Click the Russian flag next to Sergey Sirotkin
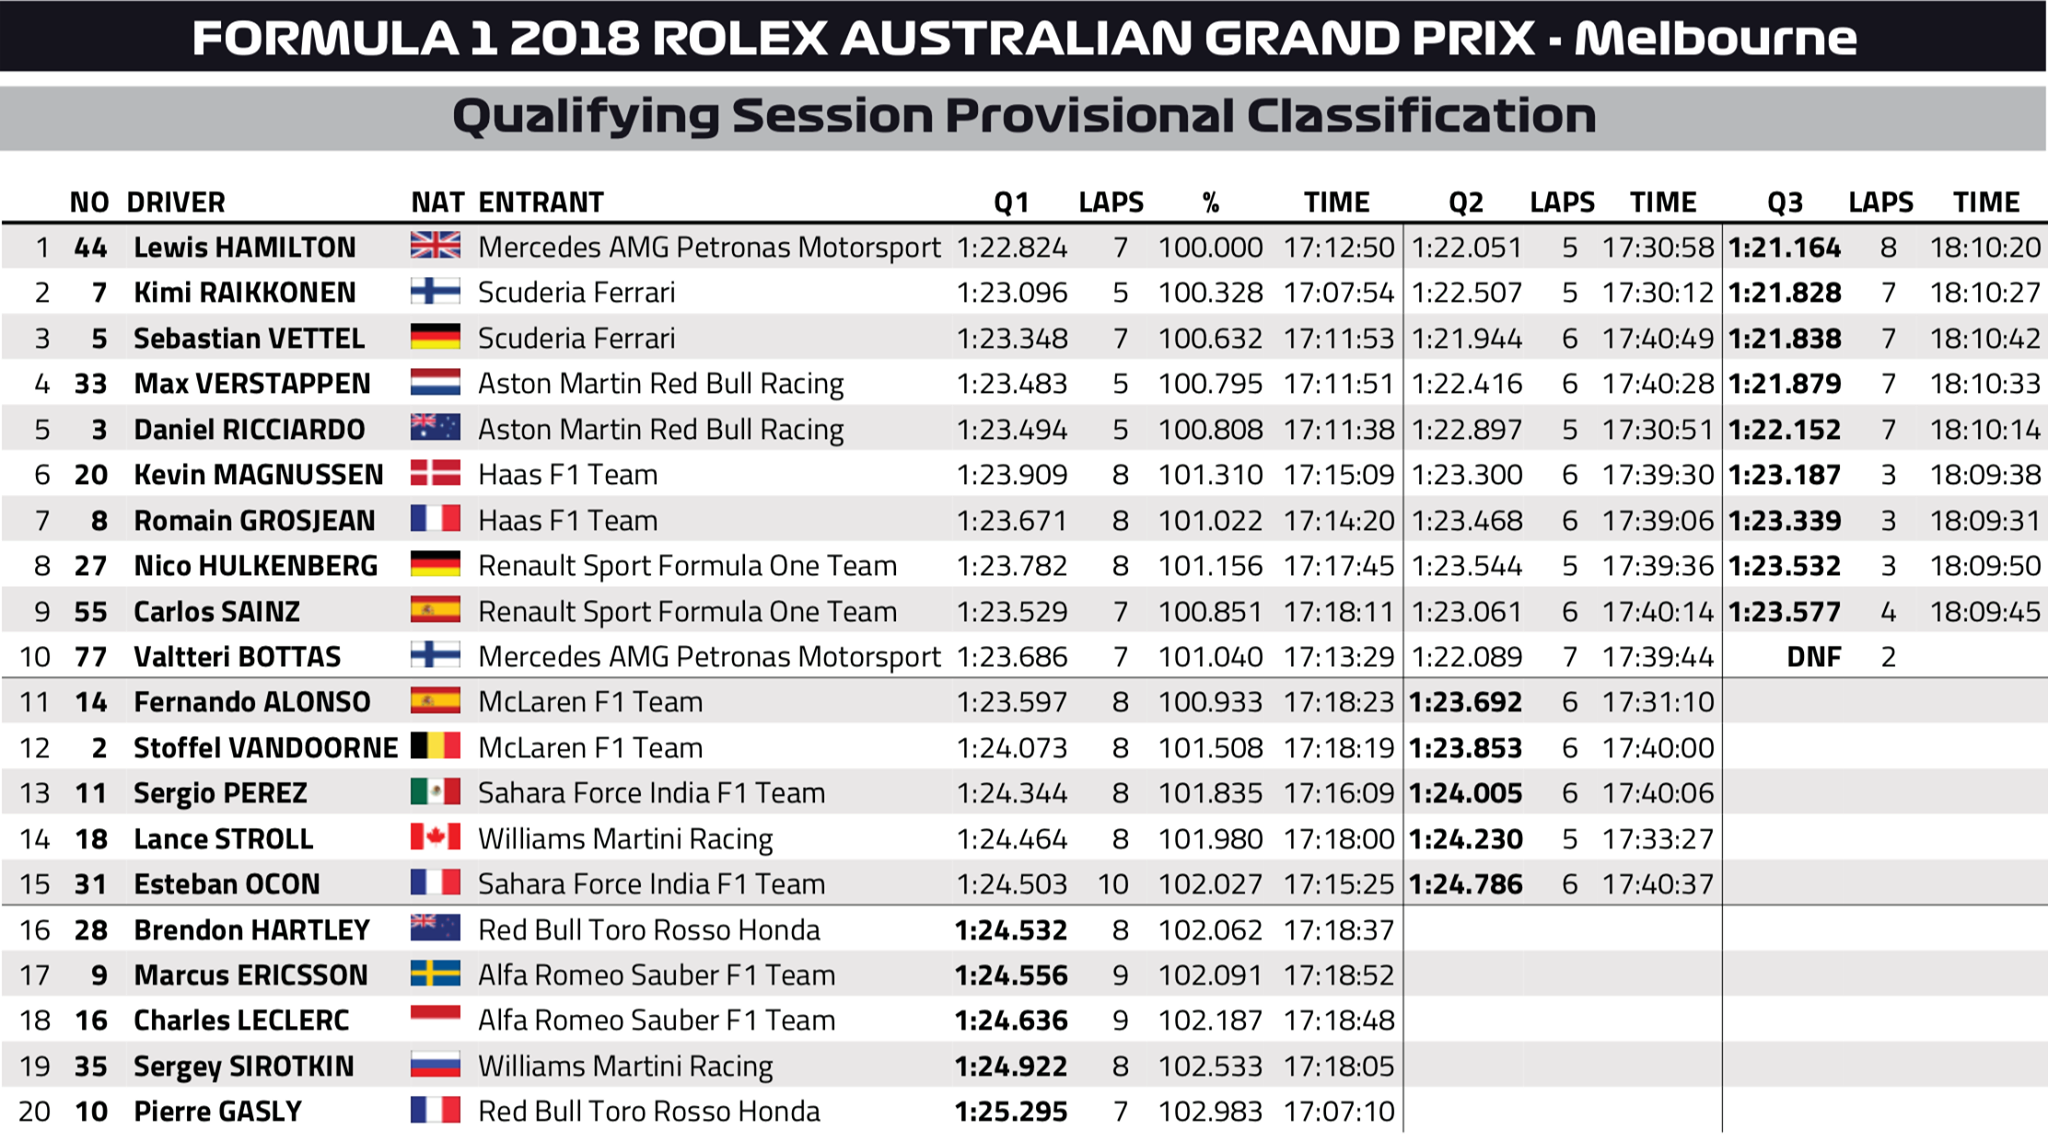 pos(435,1065)
